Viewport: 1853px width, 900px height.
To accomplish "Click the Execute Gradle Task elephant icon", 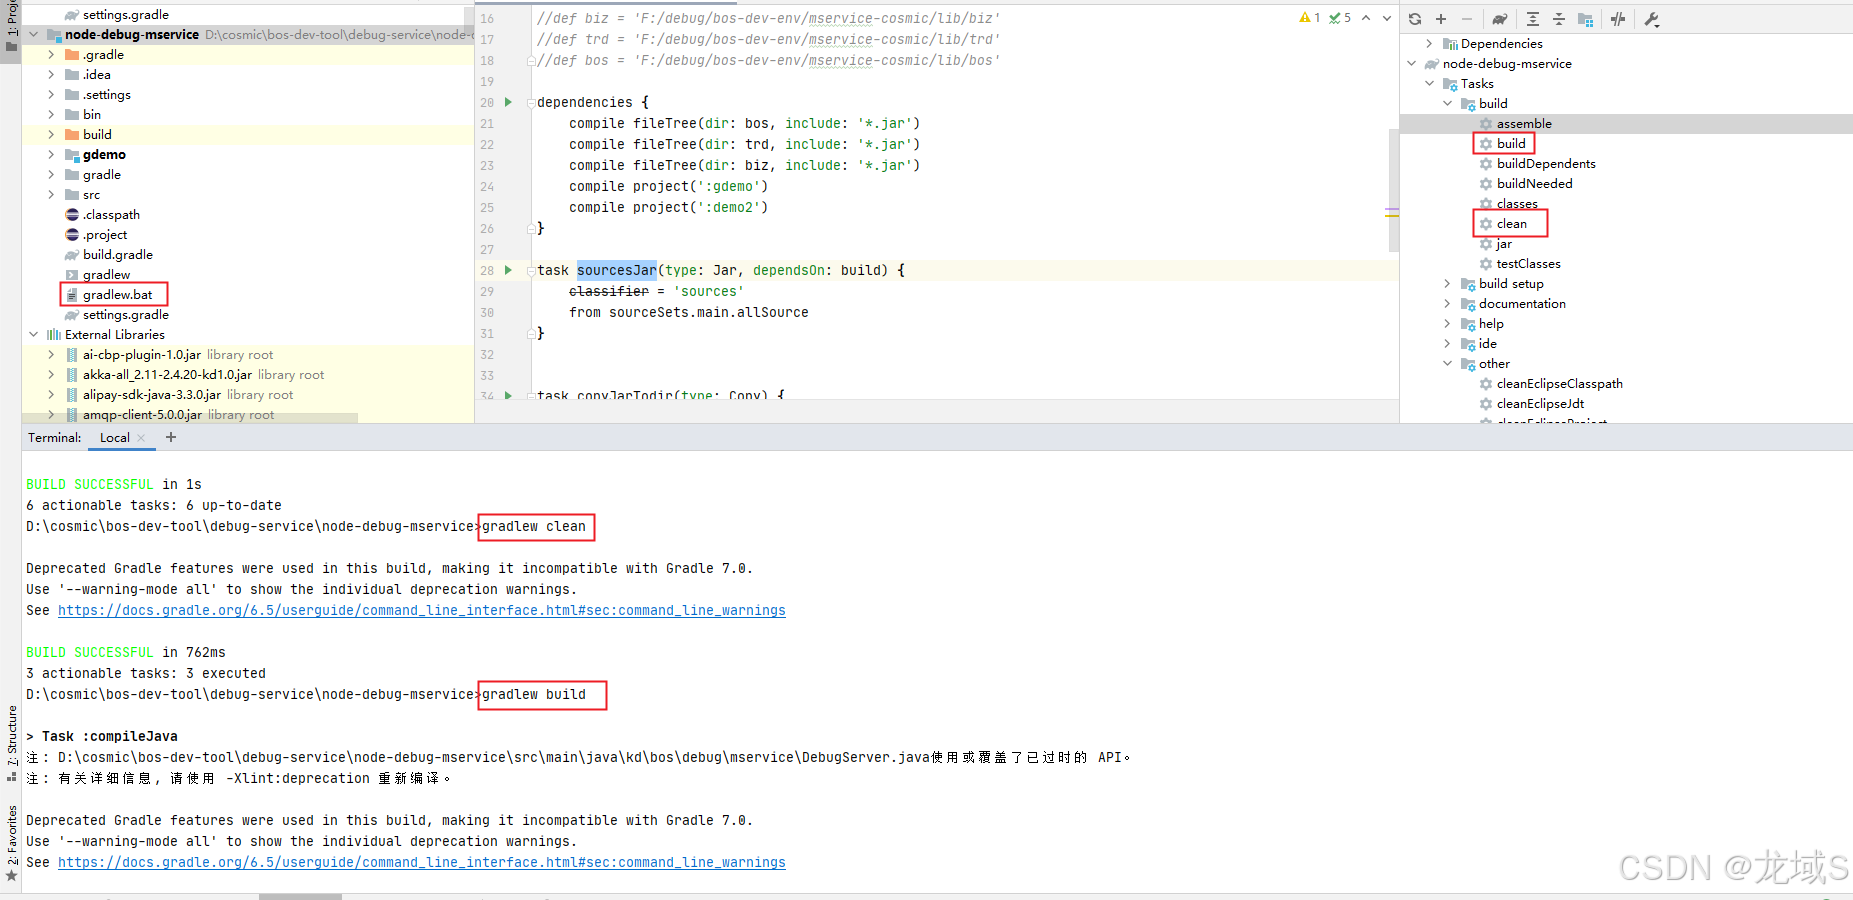I will [1500, 18].
